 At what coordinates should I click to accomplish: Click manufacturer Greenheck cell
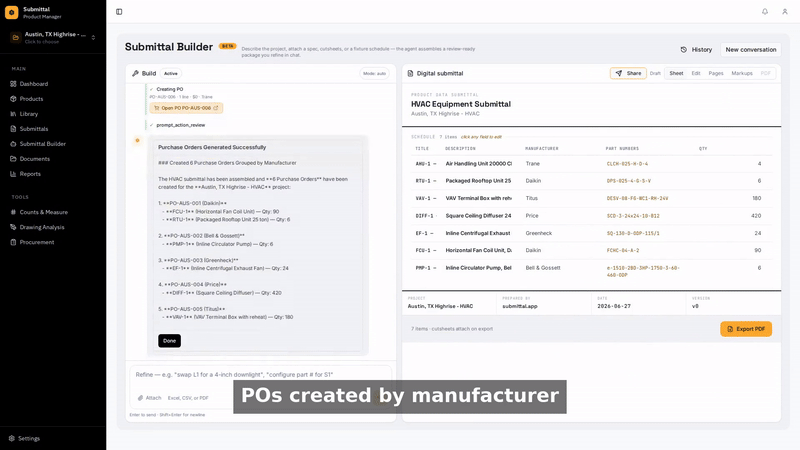538,233
